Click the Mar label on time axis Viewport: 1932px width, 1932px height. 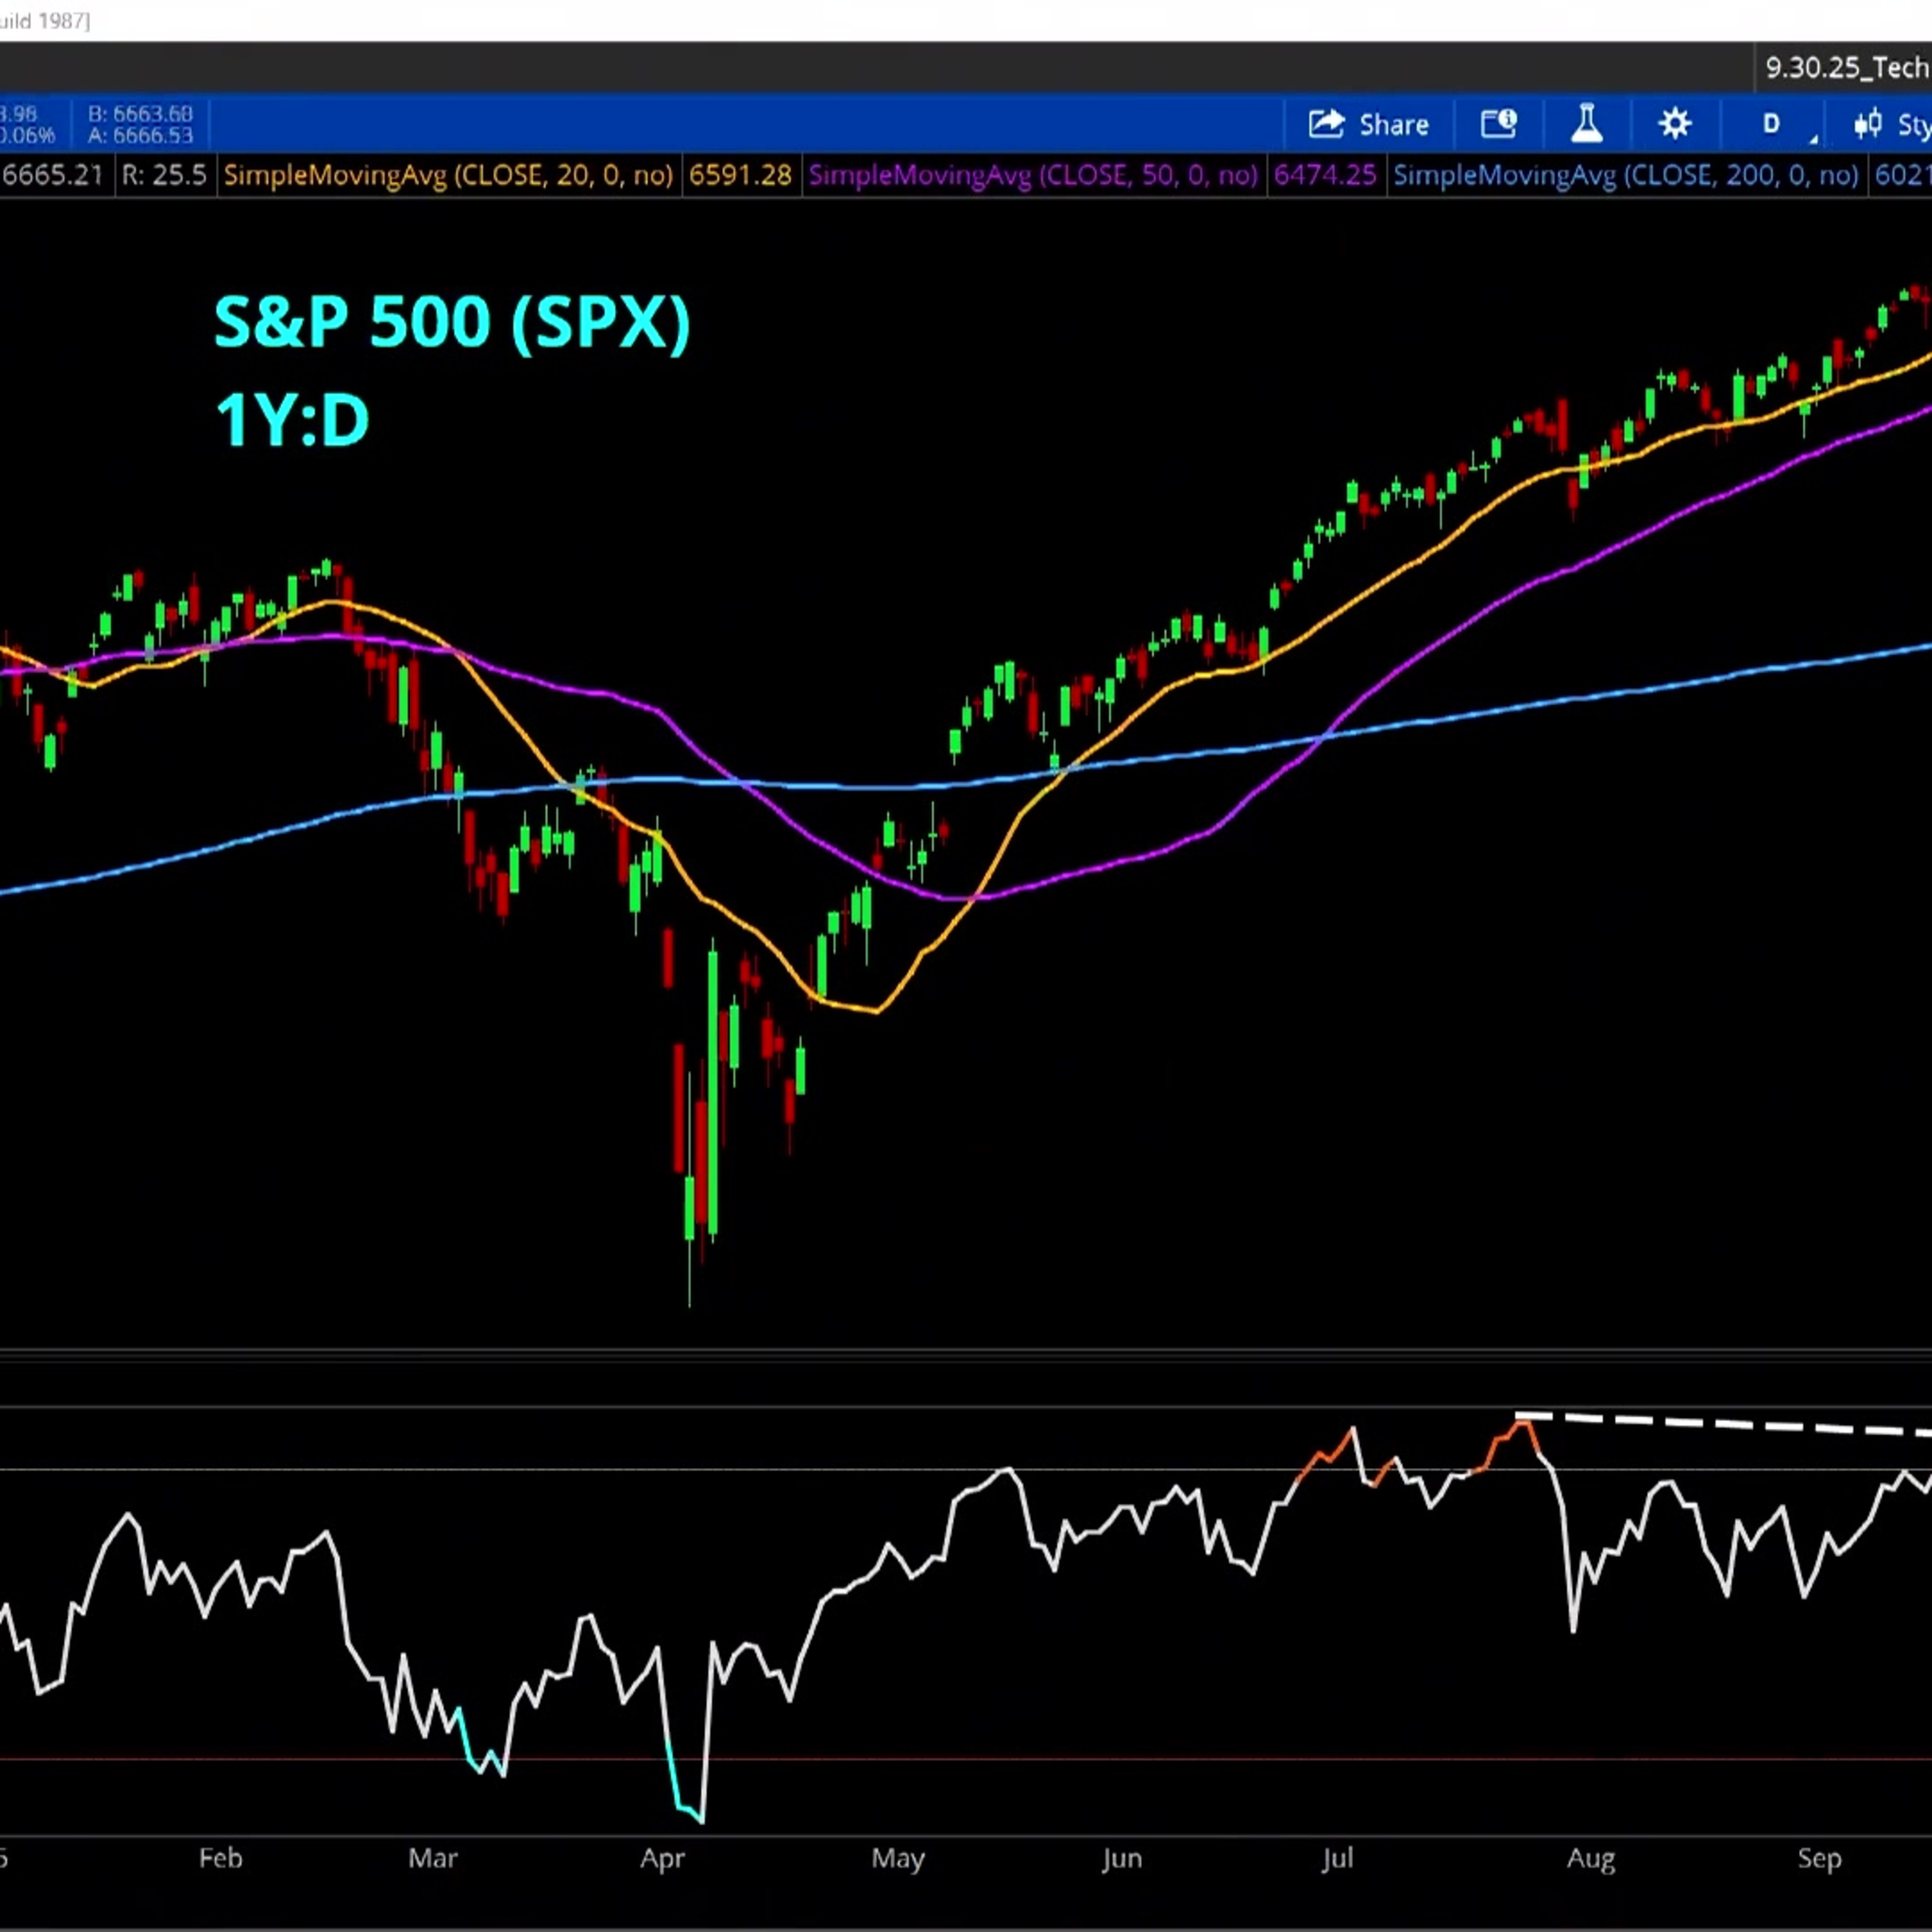432,1858
